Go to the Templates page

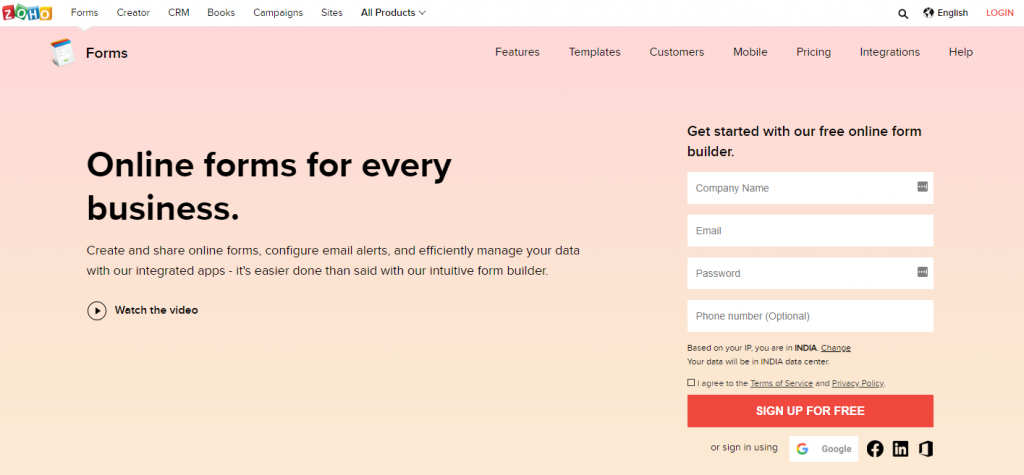point(594,52)
